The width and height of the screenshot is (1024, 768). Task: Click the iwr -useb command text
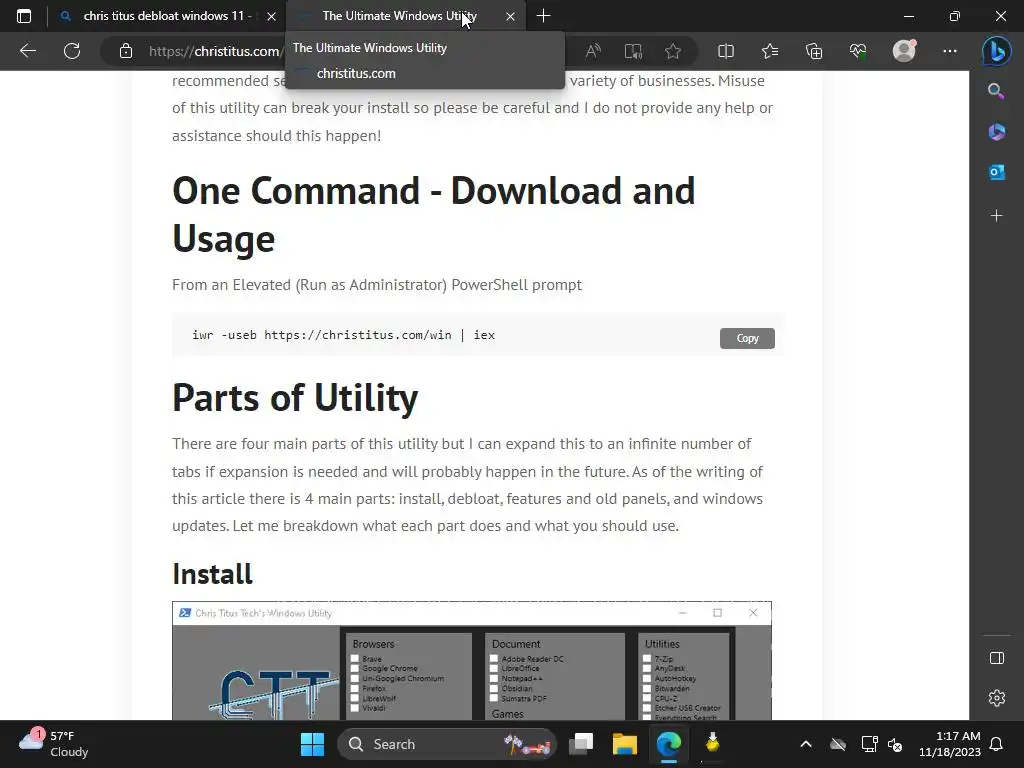(x=344, y=335)
